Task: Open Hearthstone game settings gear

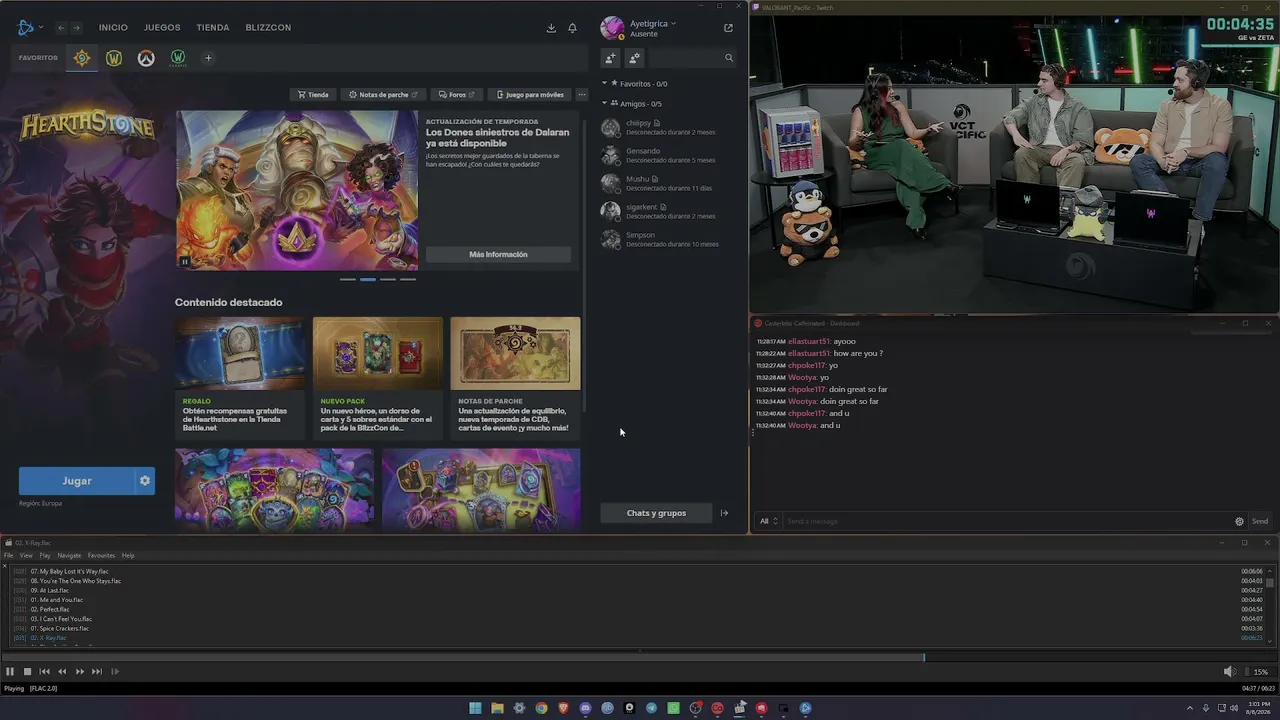Action: (x=145, y=481)
